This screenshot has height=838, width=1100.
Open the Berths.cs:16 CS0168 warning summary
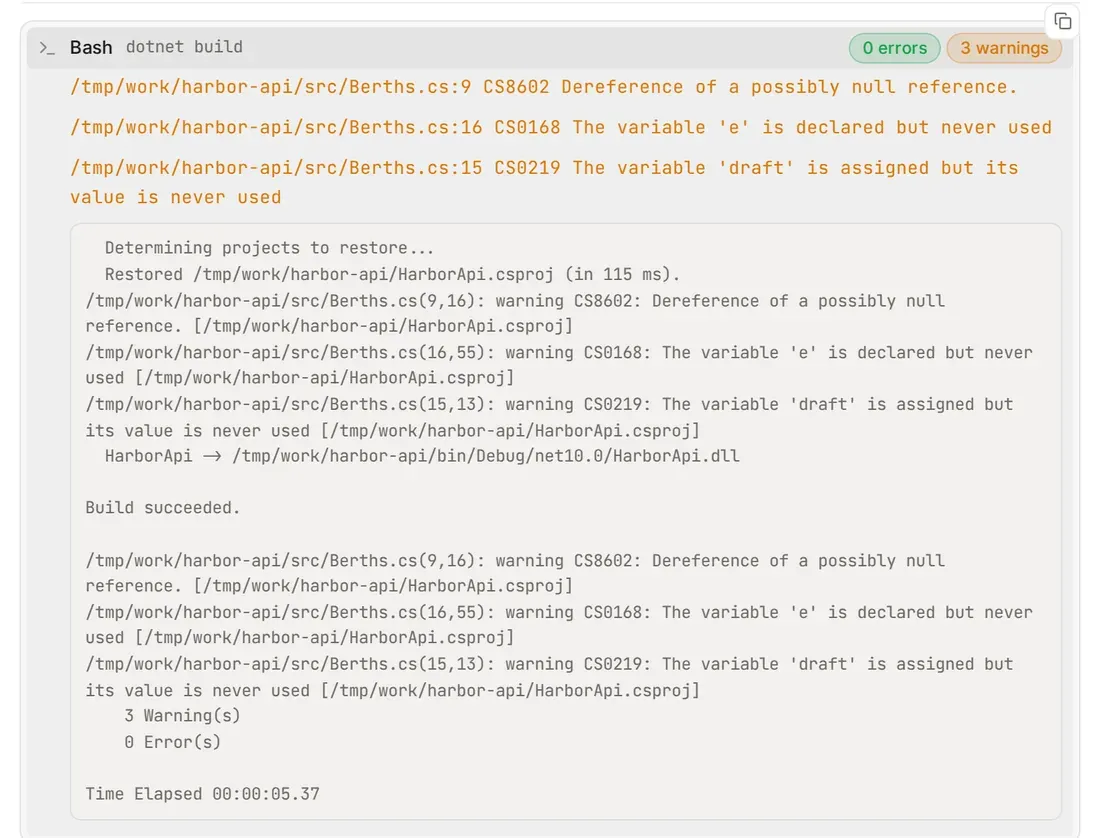pos(561,128)
